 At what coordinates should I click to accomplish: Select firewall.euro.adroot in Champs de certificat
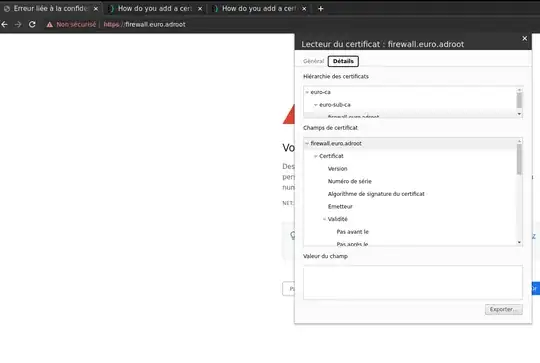pyautogui.click(x=336, y=143)
